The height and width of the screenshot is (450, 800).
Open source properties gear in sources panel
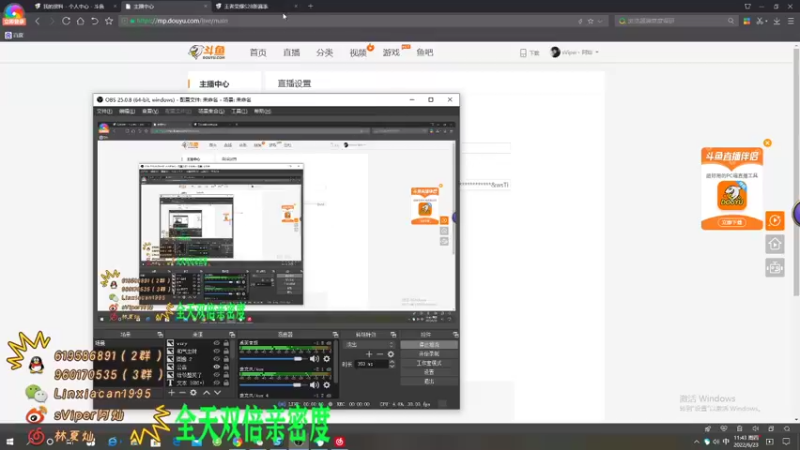tap(193, 393)
